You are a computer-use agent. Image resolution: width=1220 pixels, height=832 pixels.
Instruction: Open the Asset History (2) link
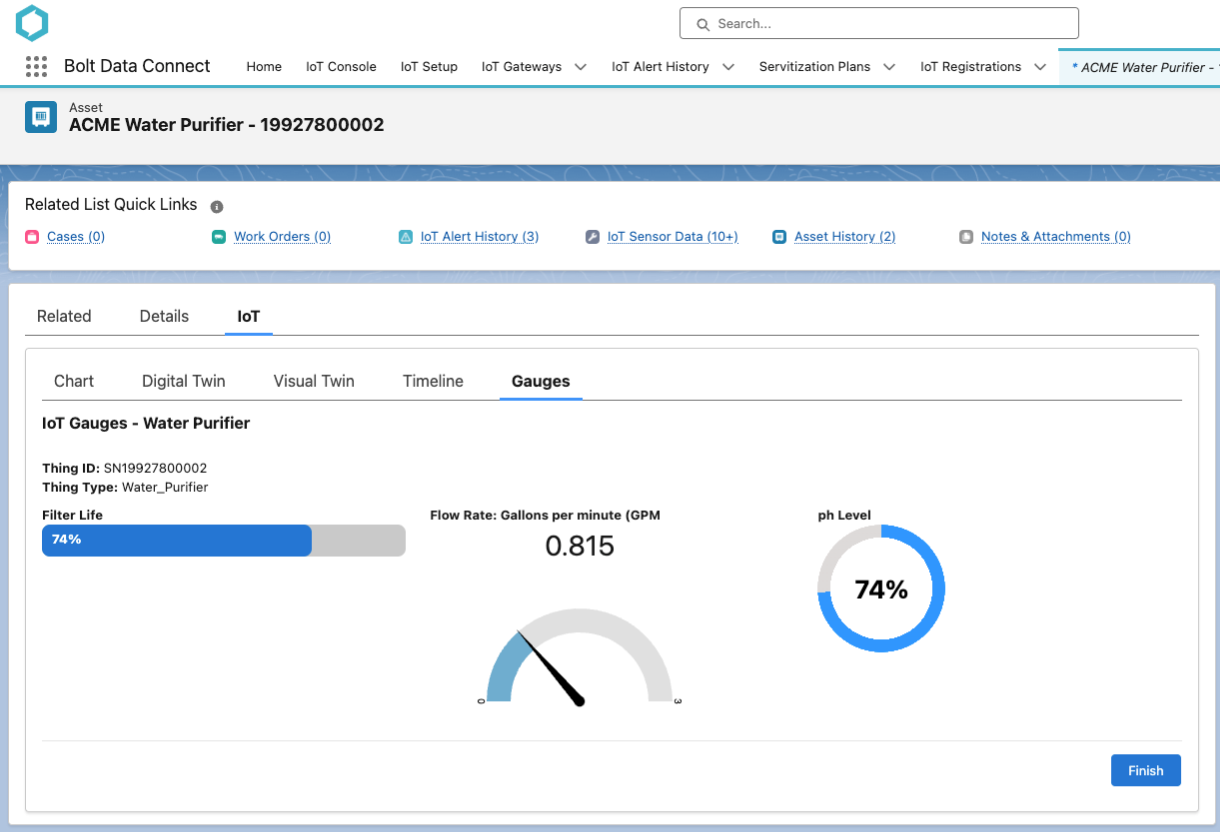click(x=845, y=237)
